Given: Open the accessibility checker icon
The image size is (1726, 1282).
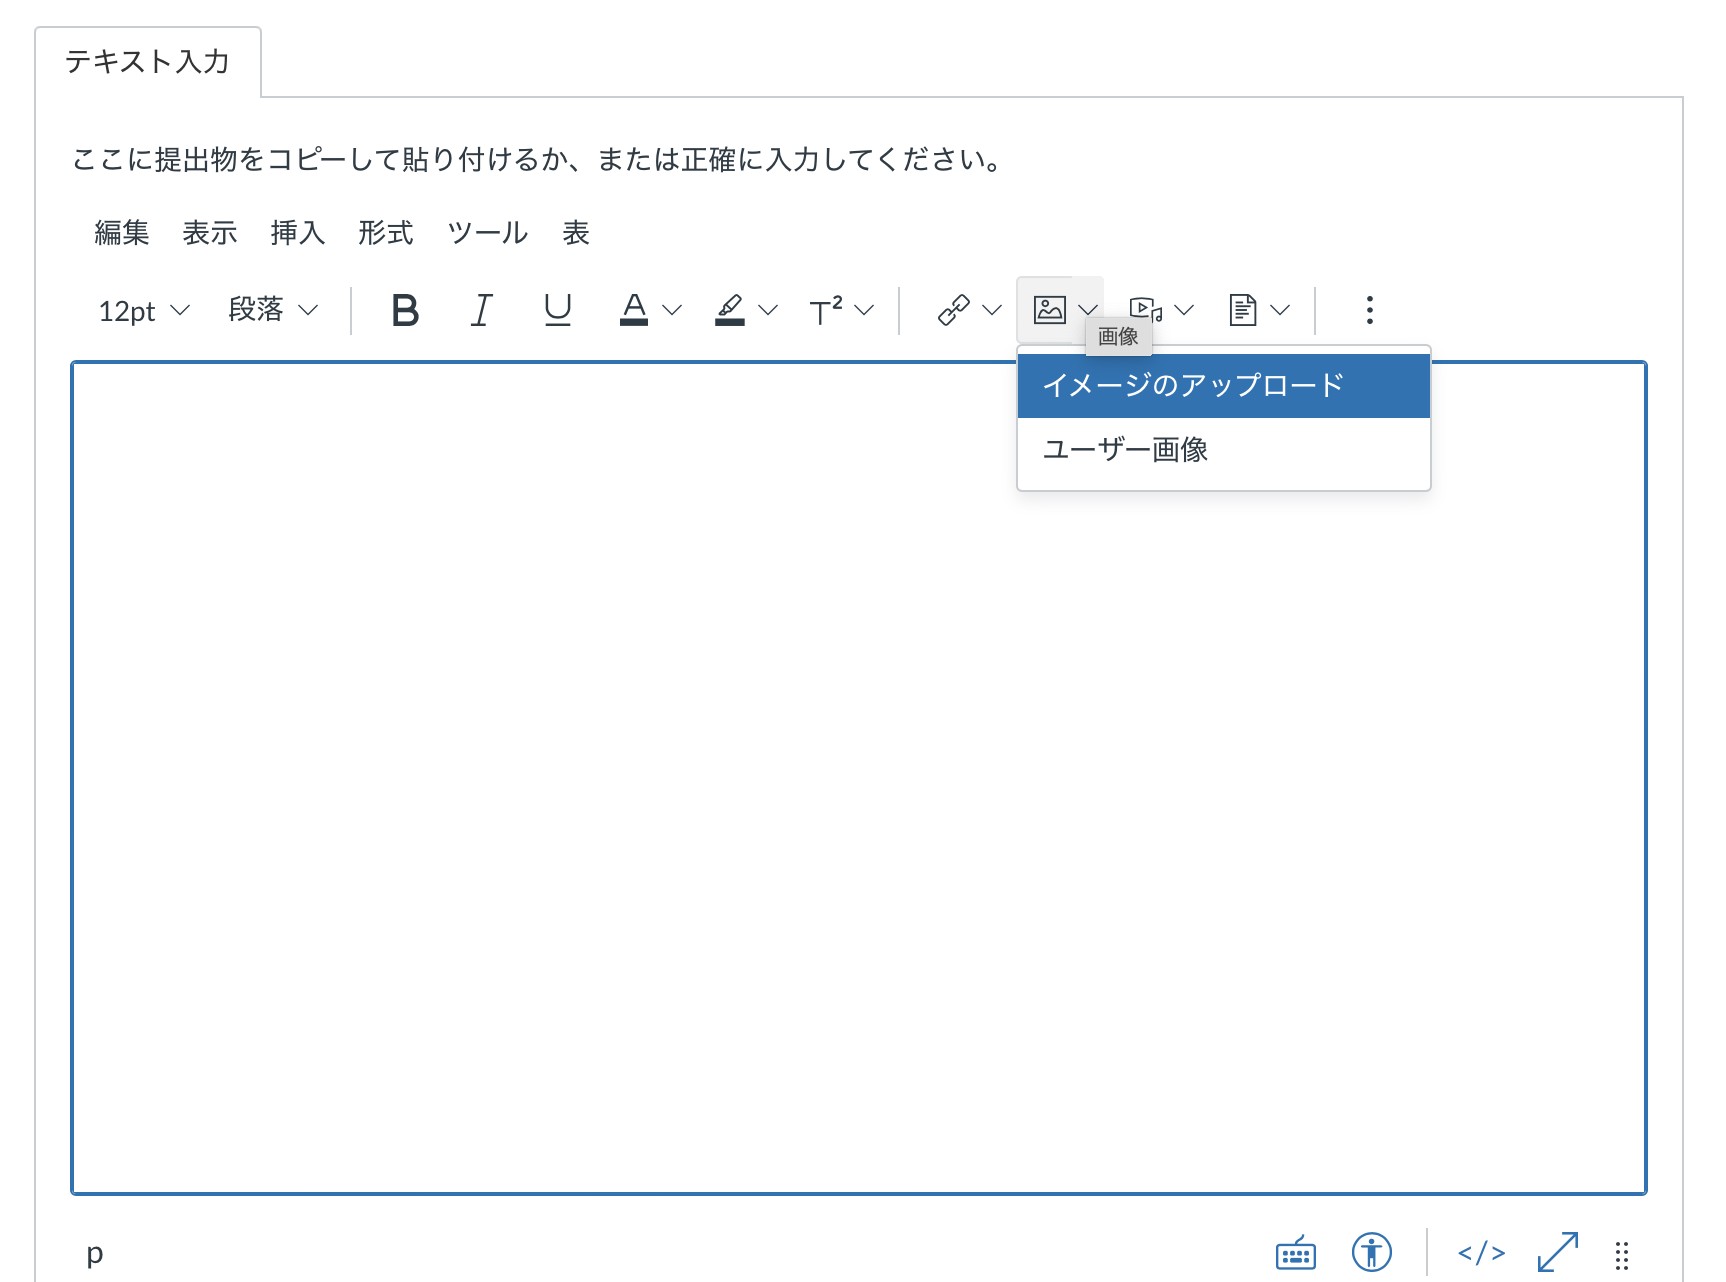Looking at the screenshot, I should (x=1372, y=1252).
